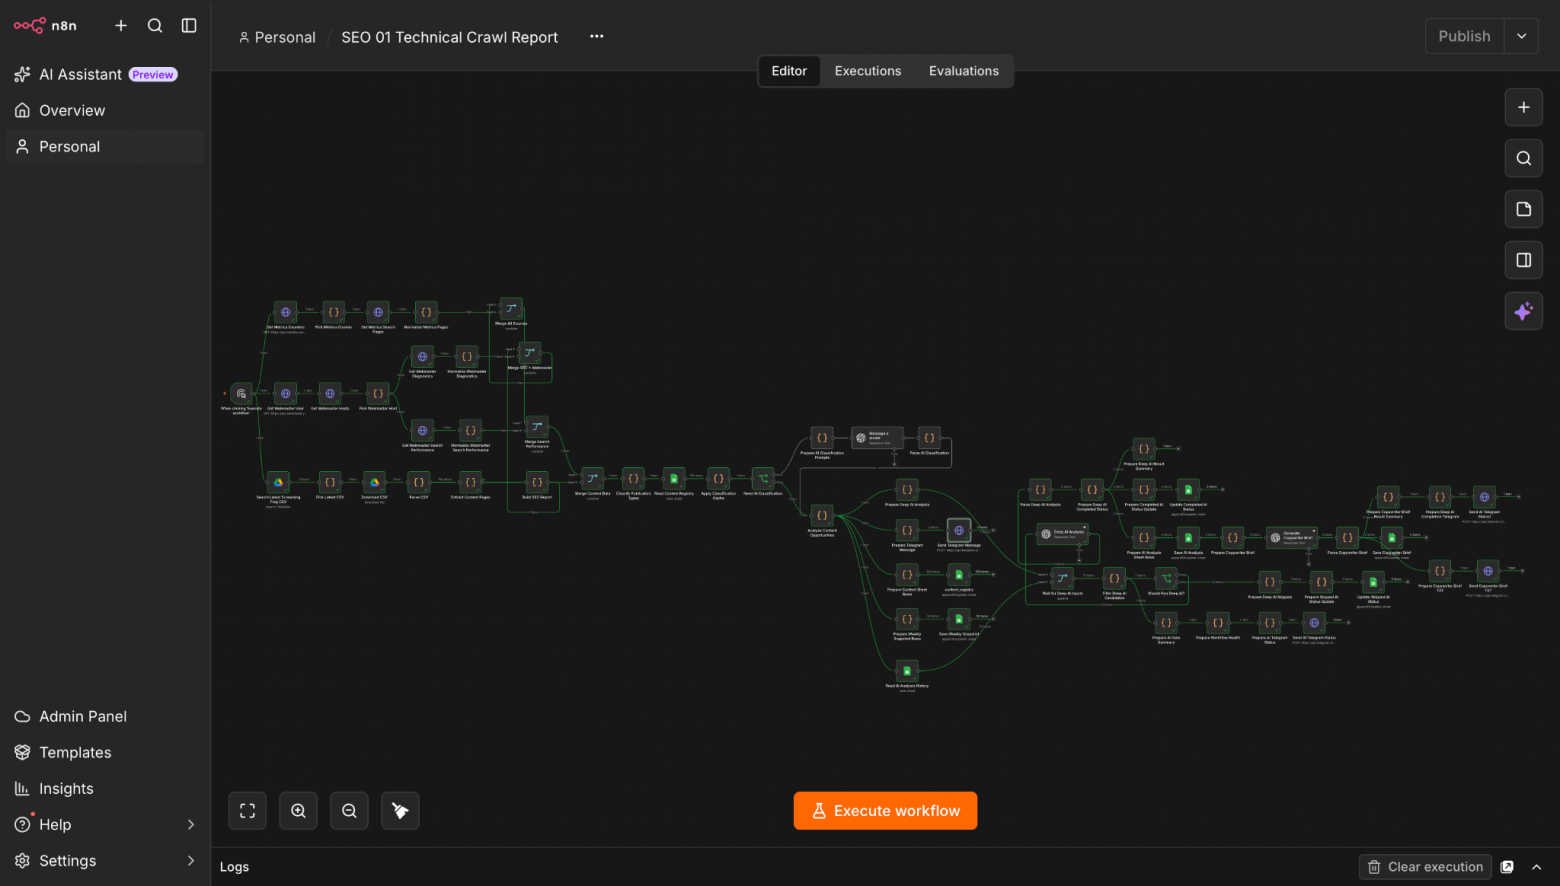This screenshot has height=886, width=1560.
Task: Open the workflow actions ellipsis menu
Action: [597, 37]
